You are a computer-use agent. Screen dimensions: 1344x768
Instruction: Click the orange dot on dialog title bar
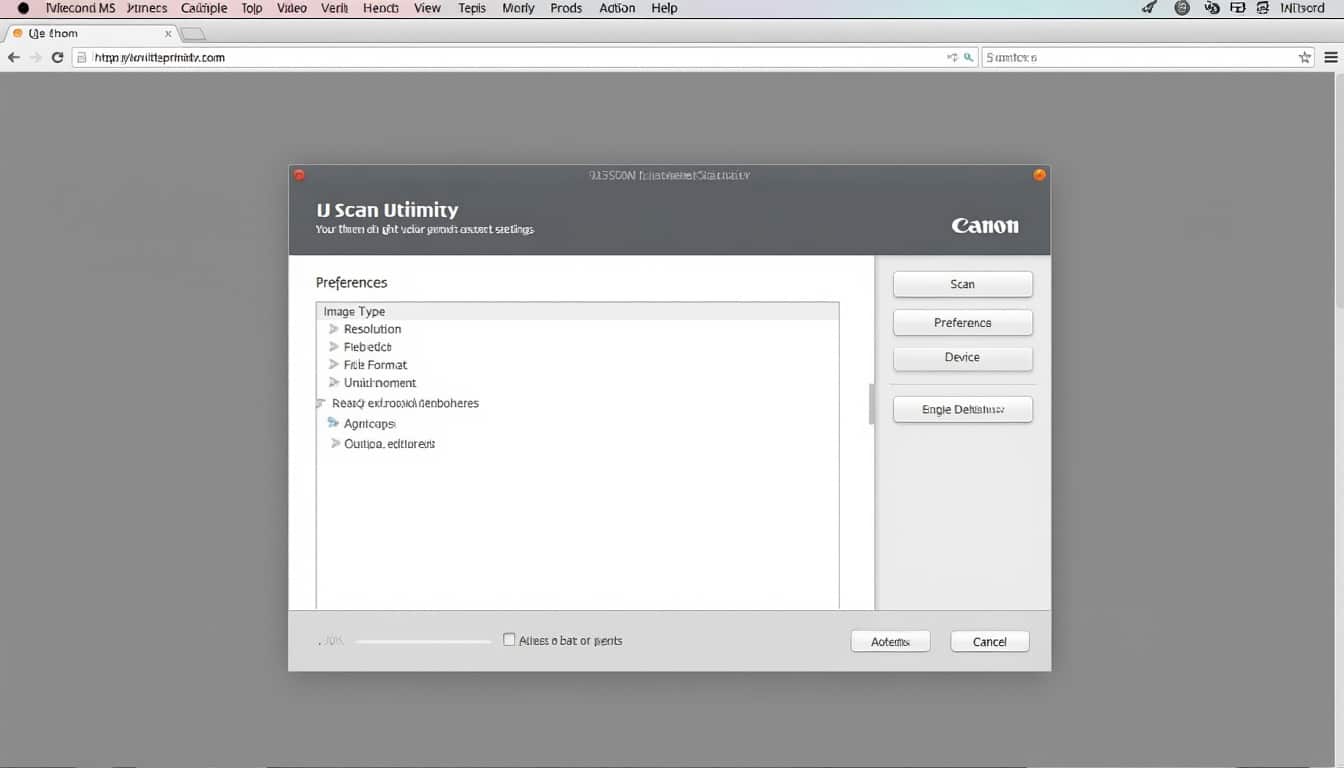[x=1039, y=175]
